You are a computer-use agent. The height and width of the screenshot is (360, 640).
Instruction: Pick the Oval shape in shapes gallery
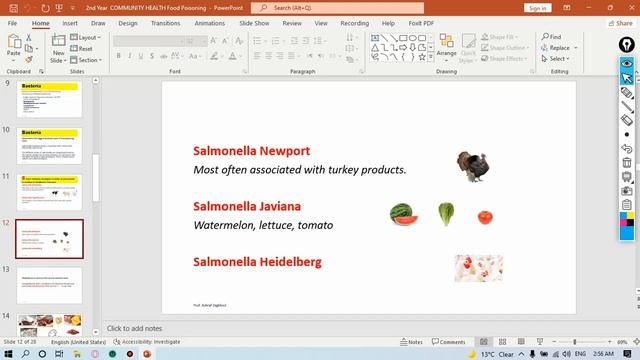[413, 38]
